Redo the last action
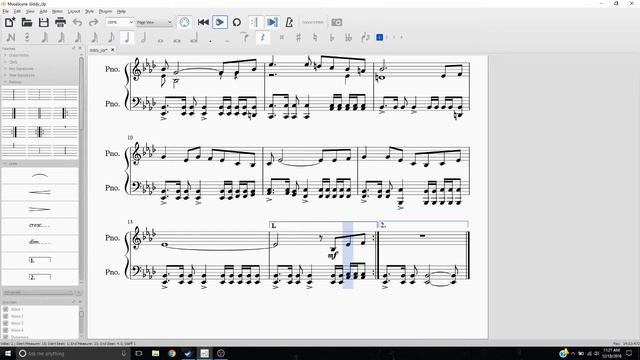 coord(93,22)
